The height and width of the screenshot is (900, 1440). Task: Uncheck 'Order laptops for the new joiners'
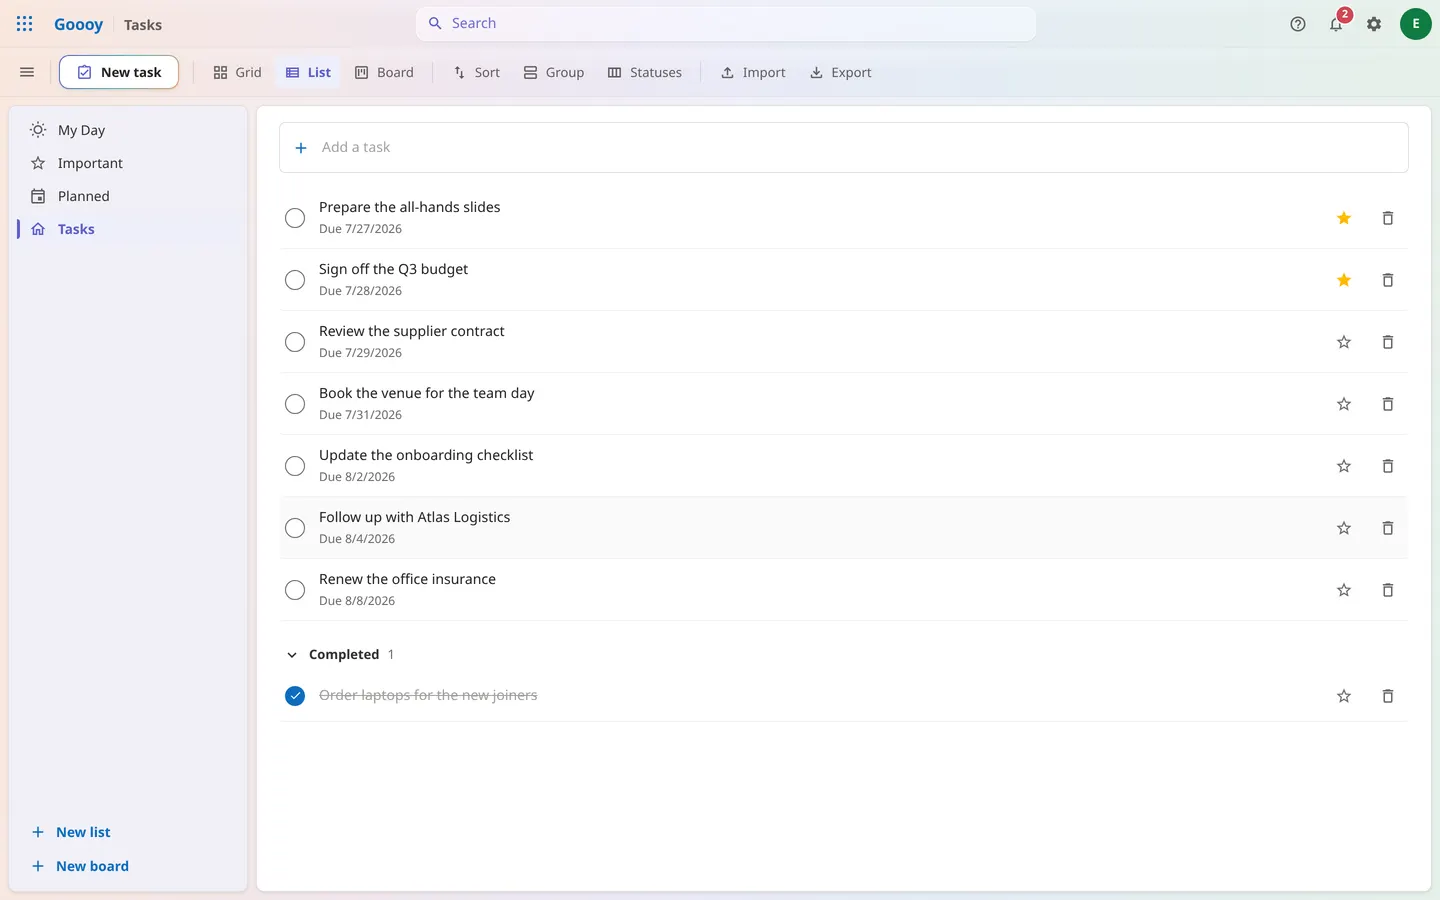point(295,696)
